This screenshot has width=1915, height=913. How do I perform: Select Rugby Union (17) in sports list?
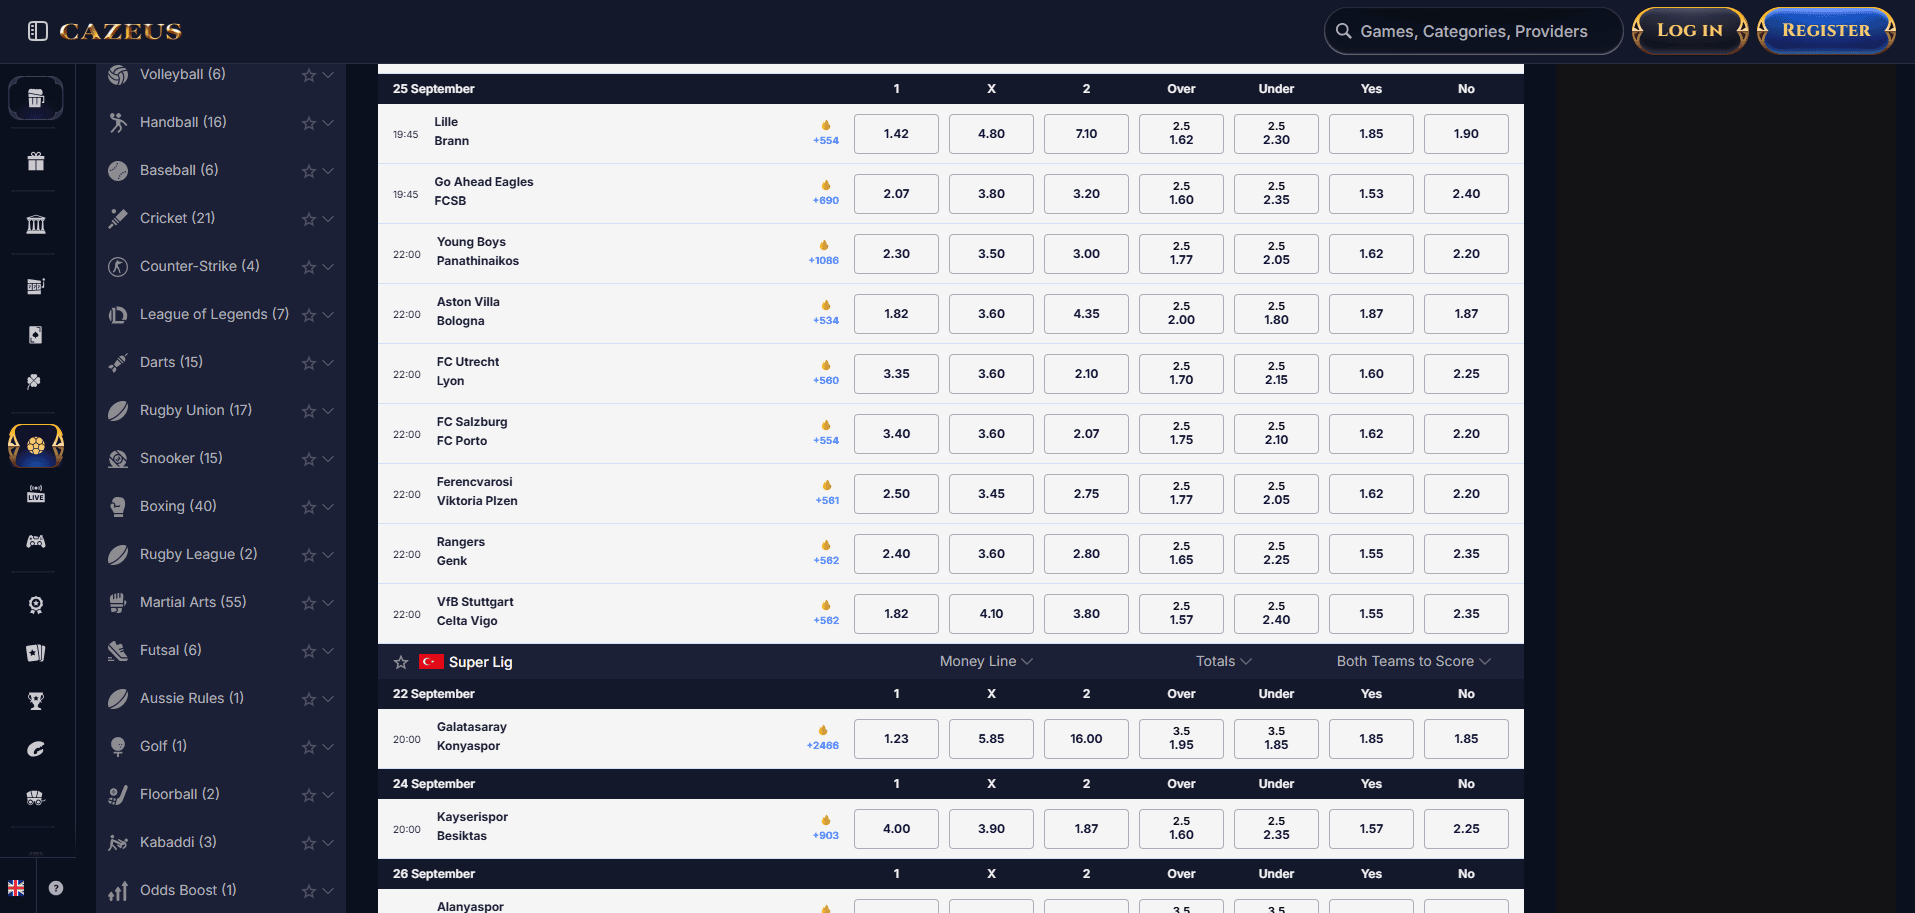point(196,410)
